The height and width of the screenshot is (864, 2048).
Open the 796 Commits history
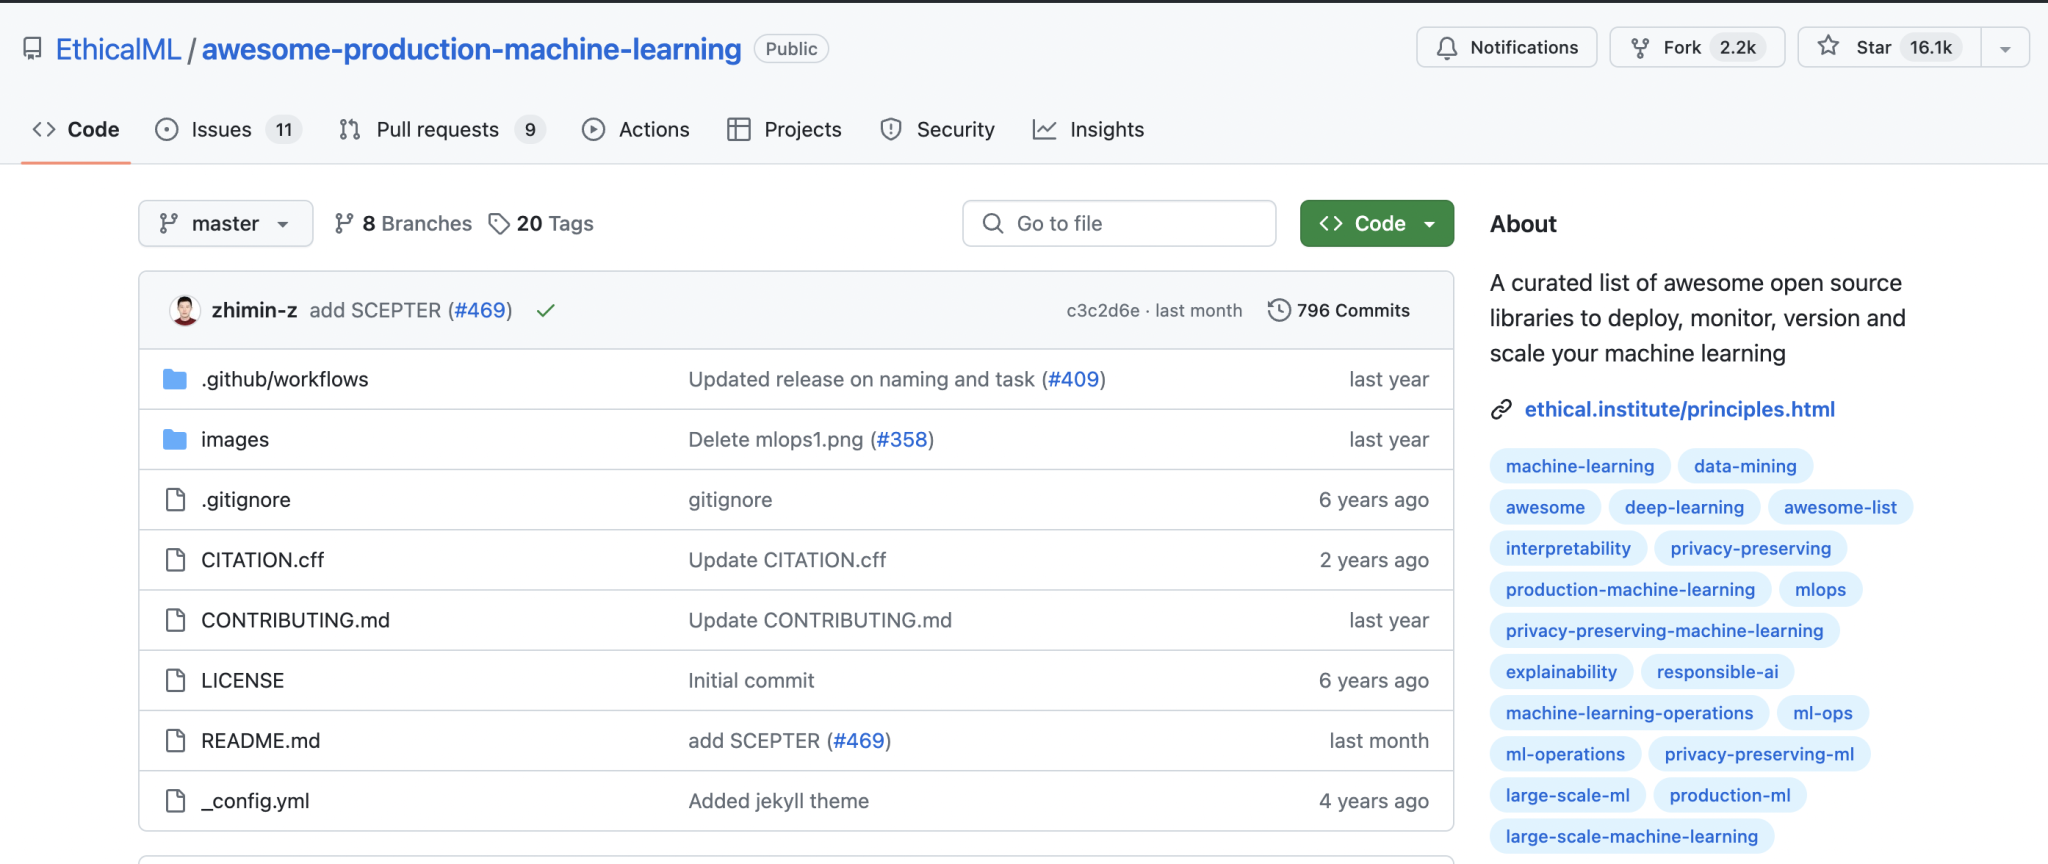[1339, 310]
